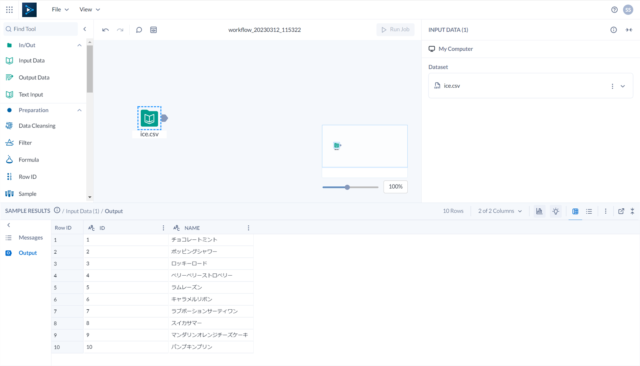Click the container grid toolbar icon
The image size is (640, 366).
pos(153,30)
